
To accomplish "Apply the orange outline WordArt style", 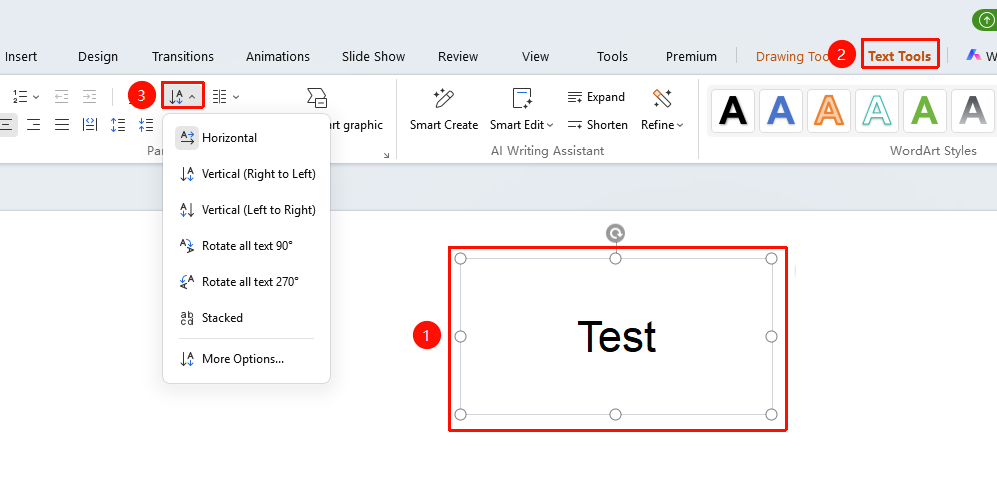I will [829, 111].
